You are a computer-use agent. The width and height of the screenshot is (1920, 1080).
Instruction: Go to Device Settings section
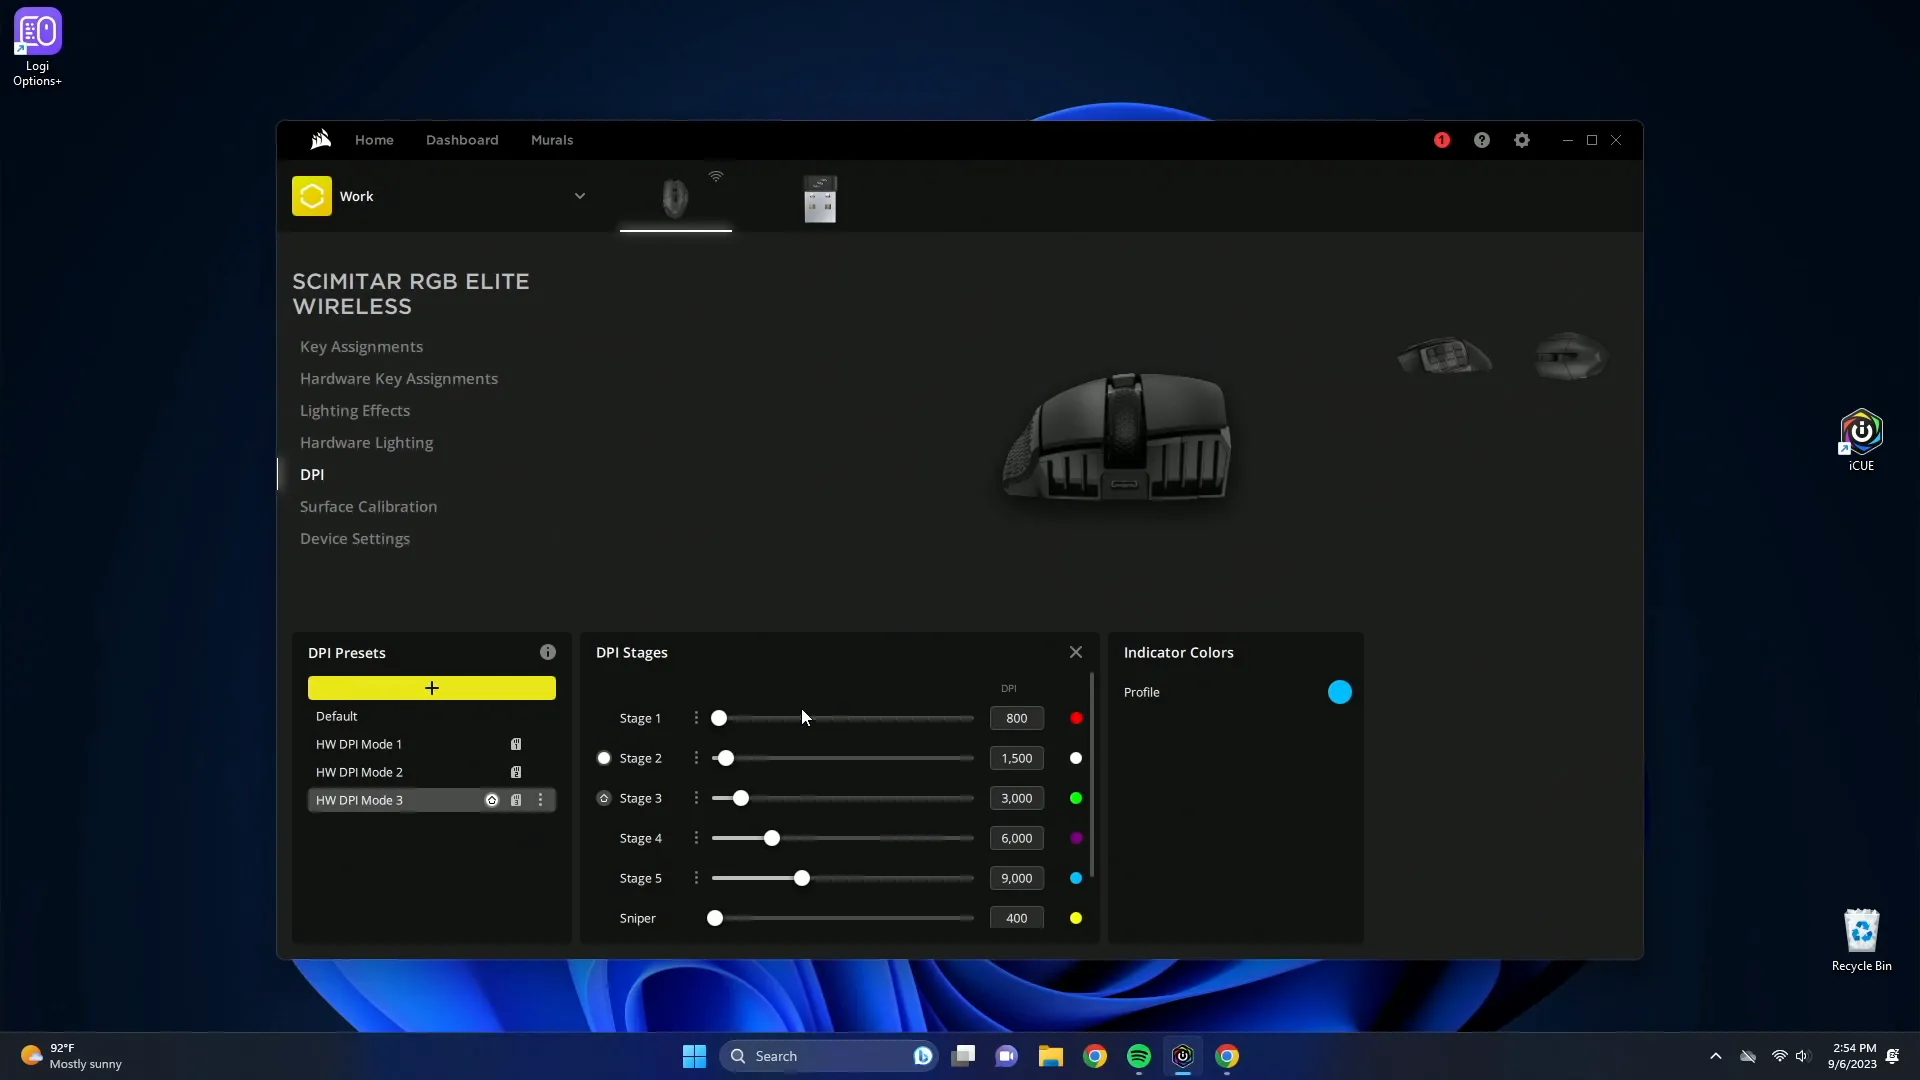pos(355,539)
